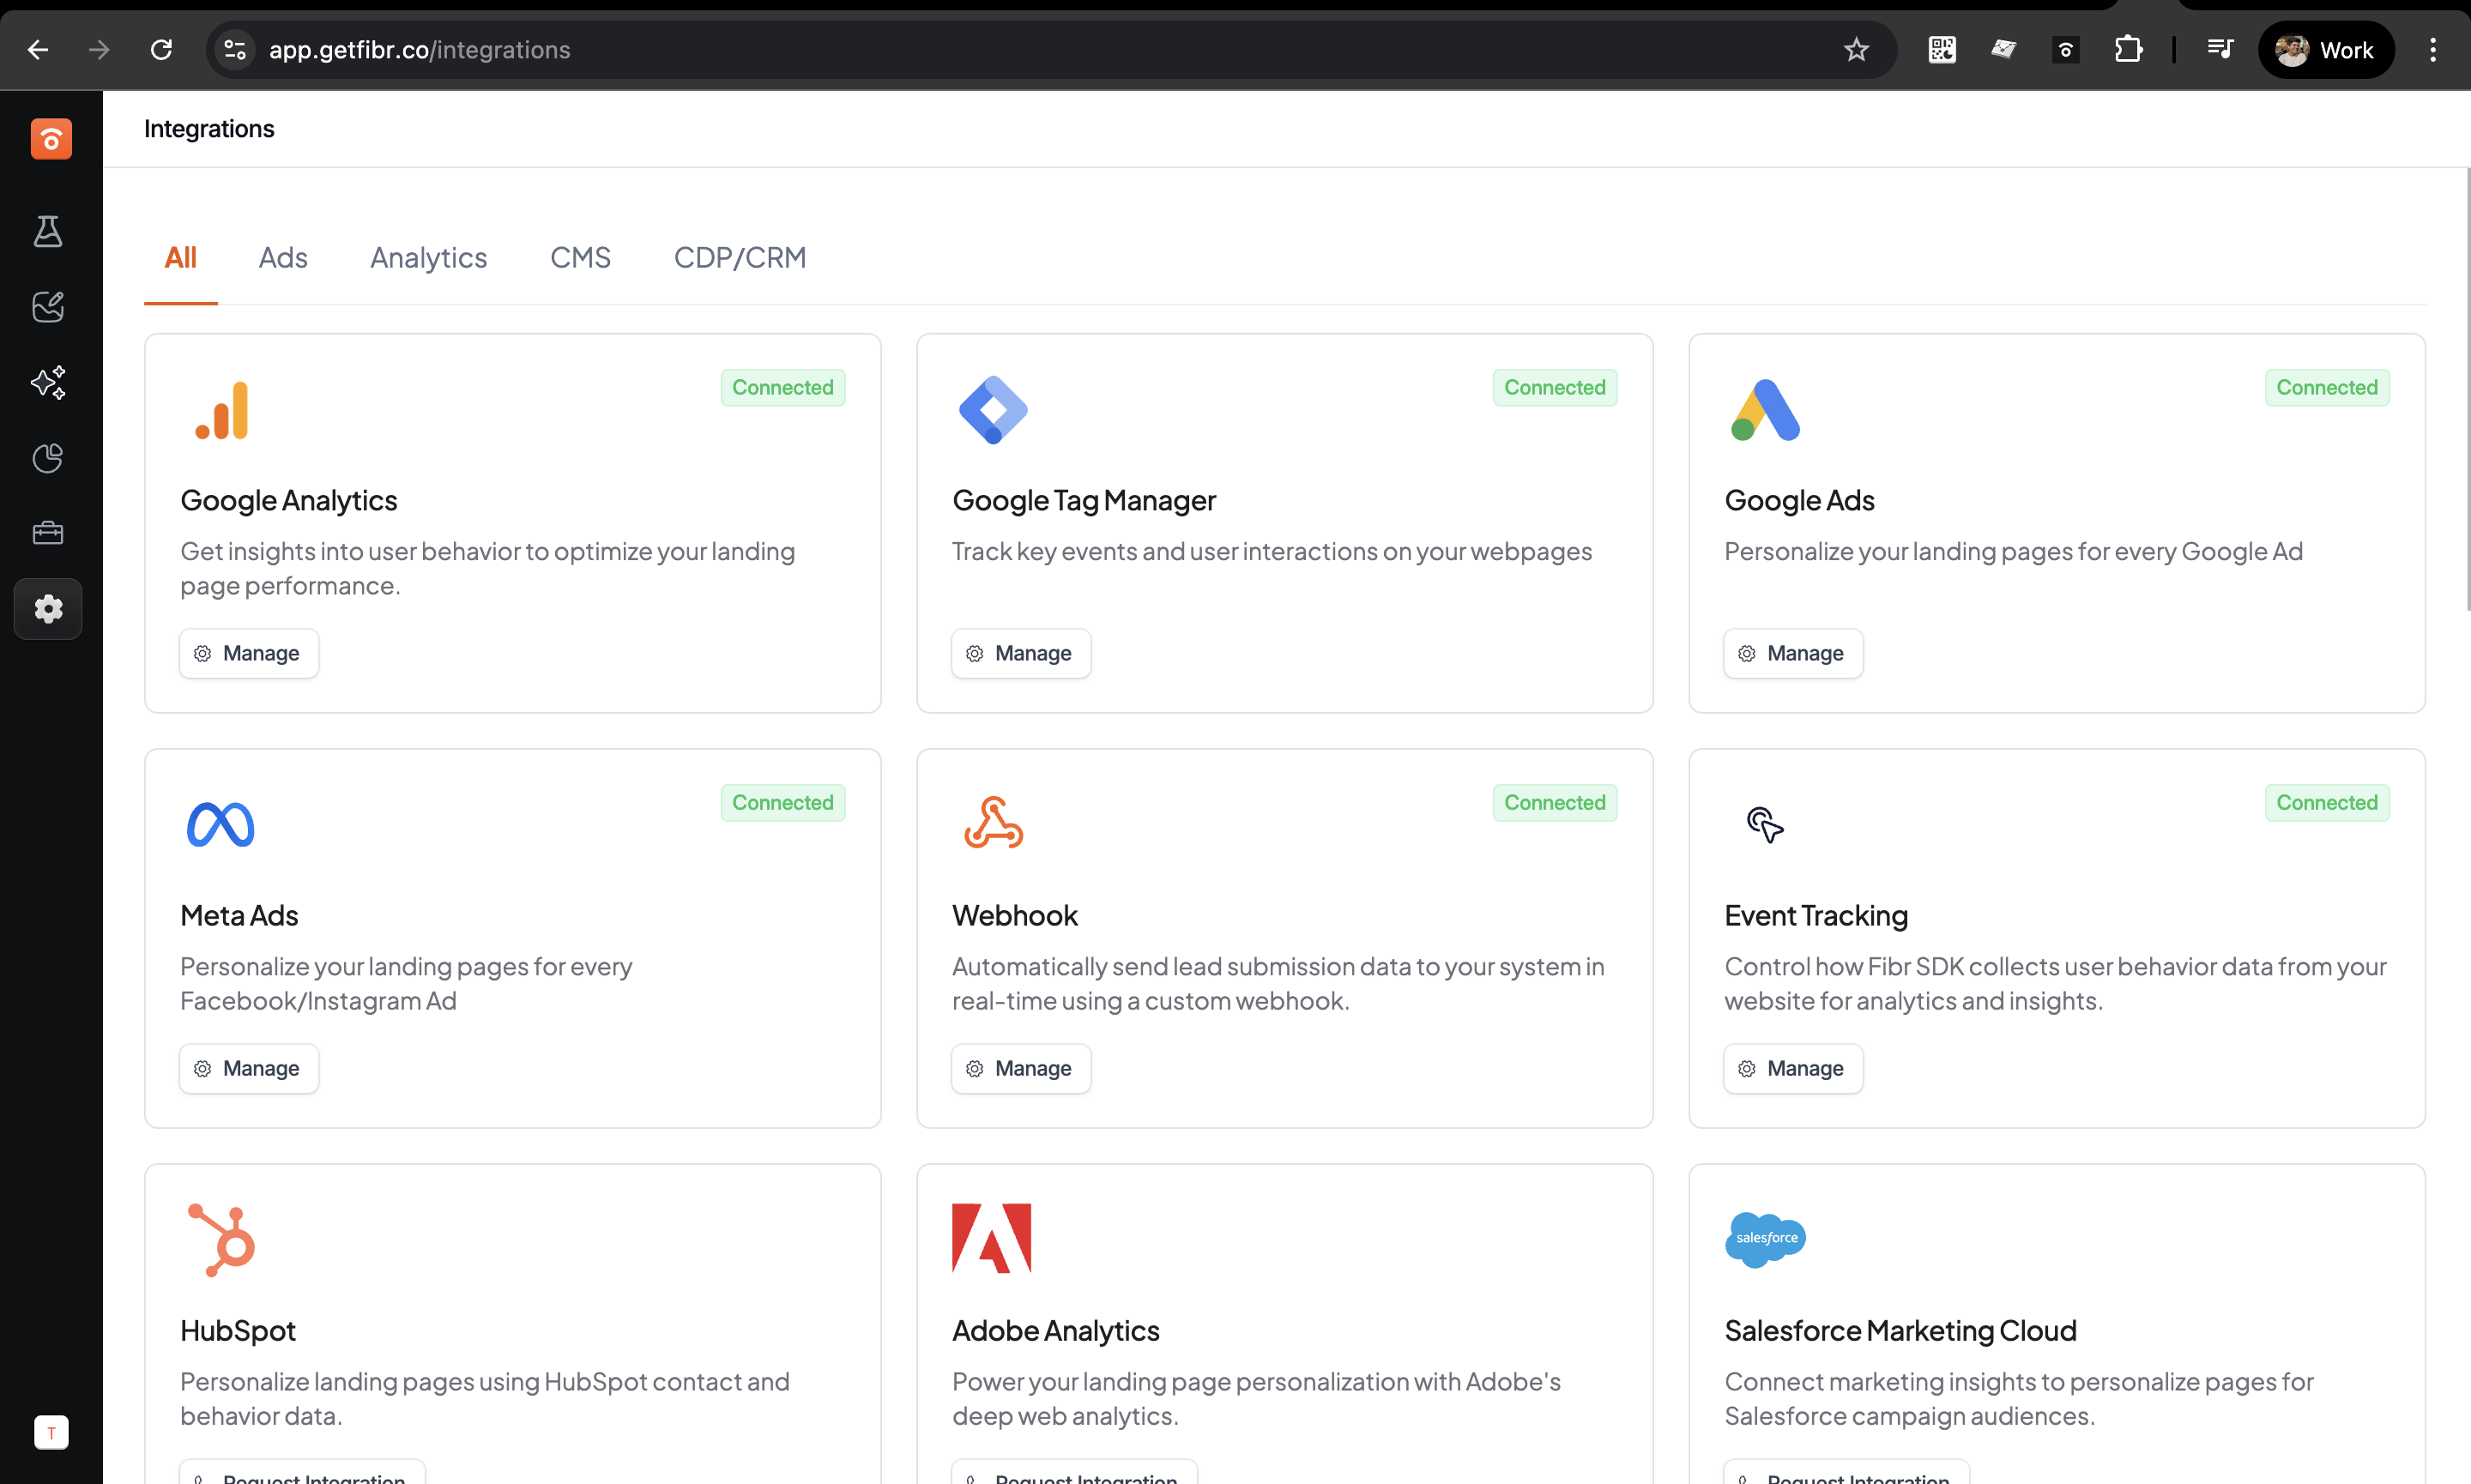Image resolution: width=2471 pixels, height=1484 pixels.
Task: Click the bookmark star in address bar
Action: coord(1856,50)
